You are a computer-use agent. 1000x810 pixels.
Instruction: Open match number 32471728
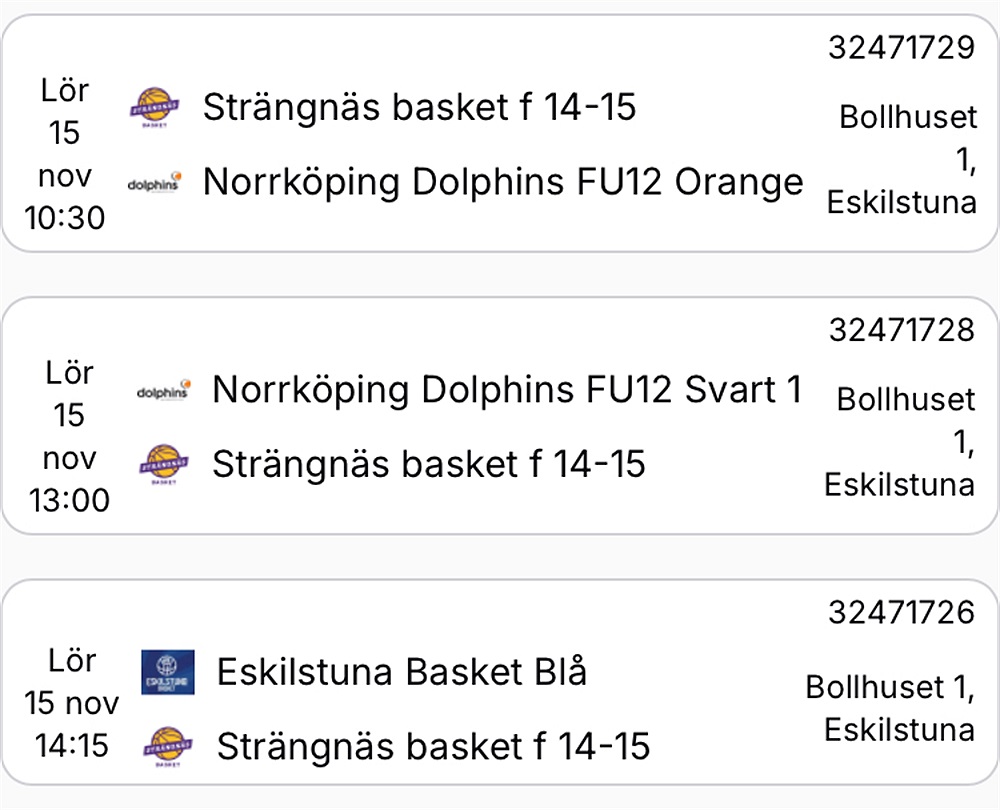click(902, 329)
